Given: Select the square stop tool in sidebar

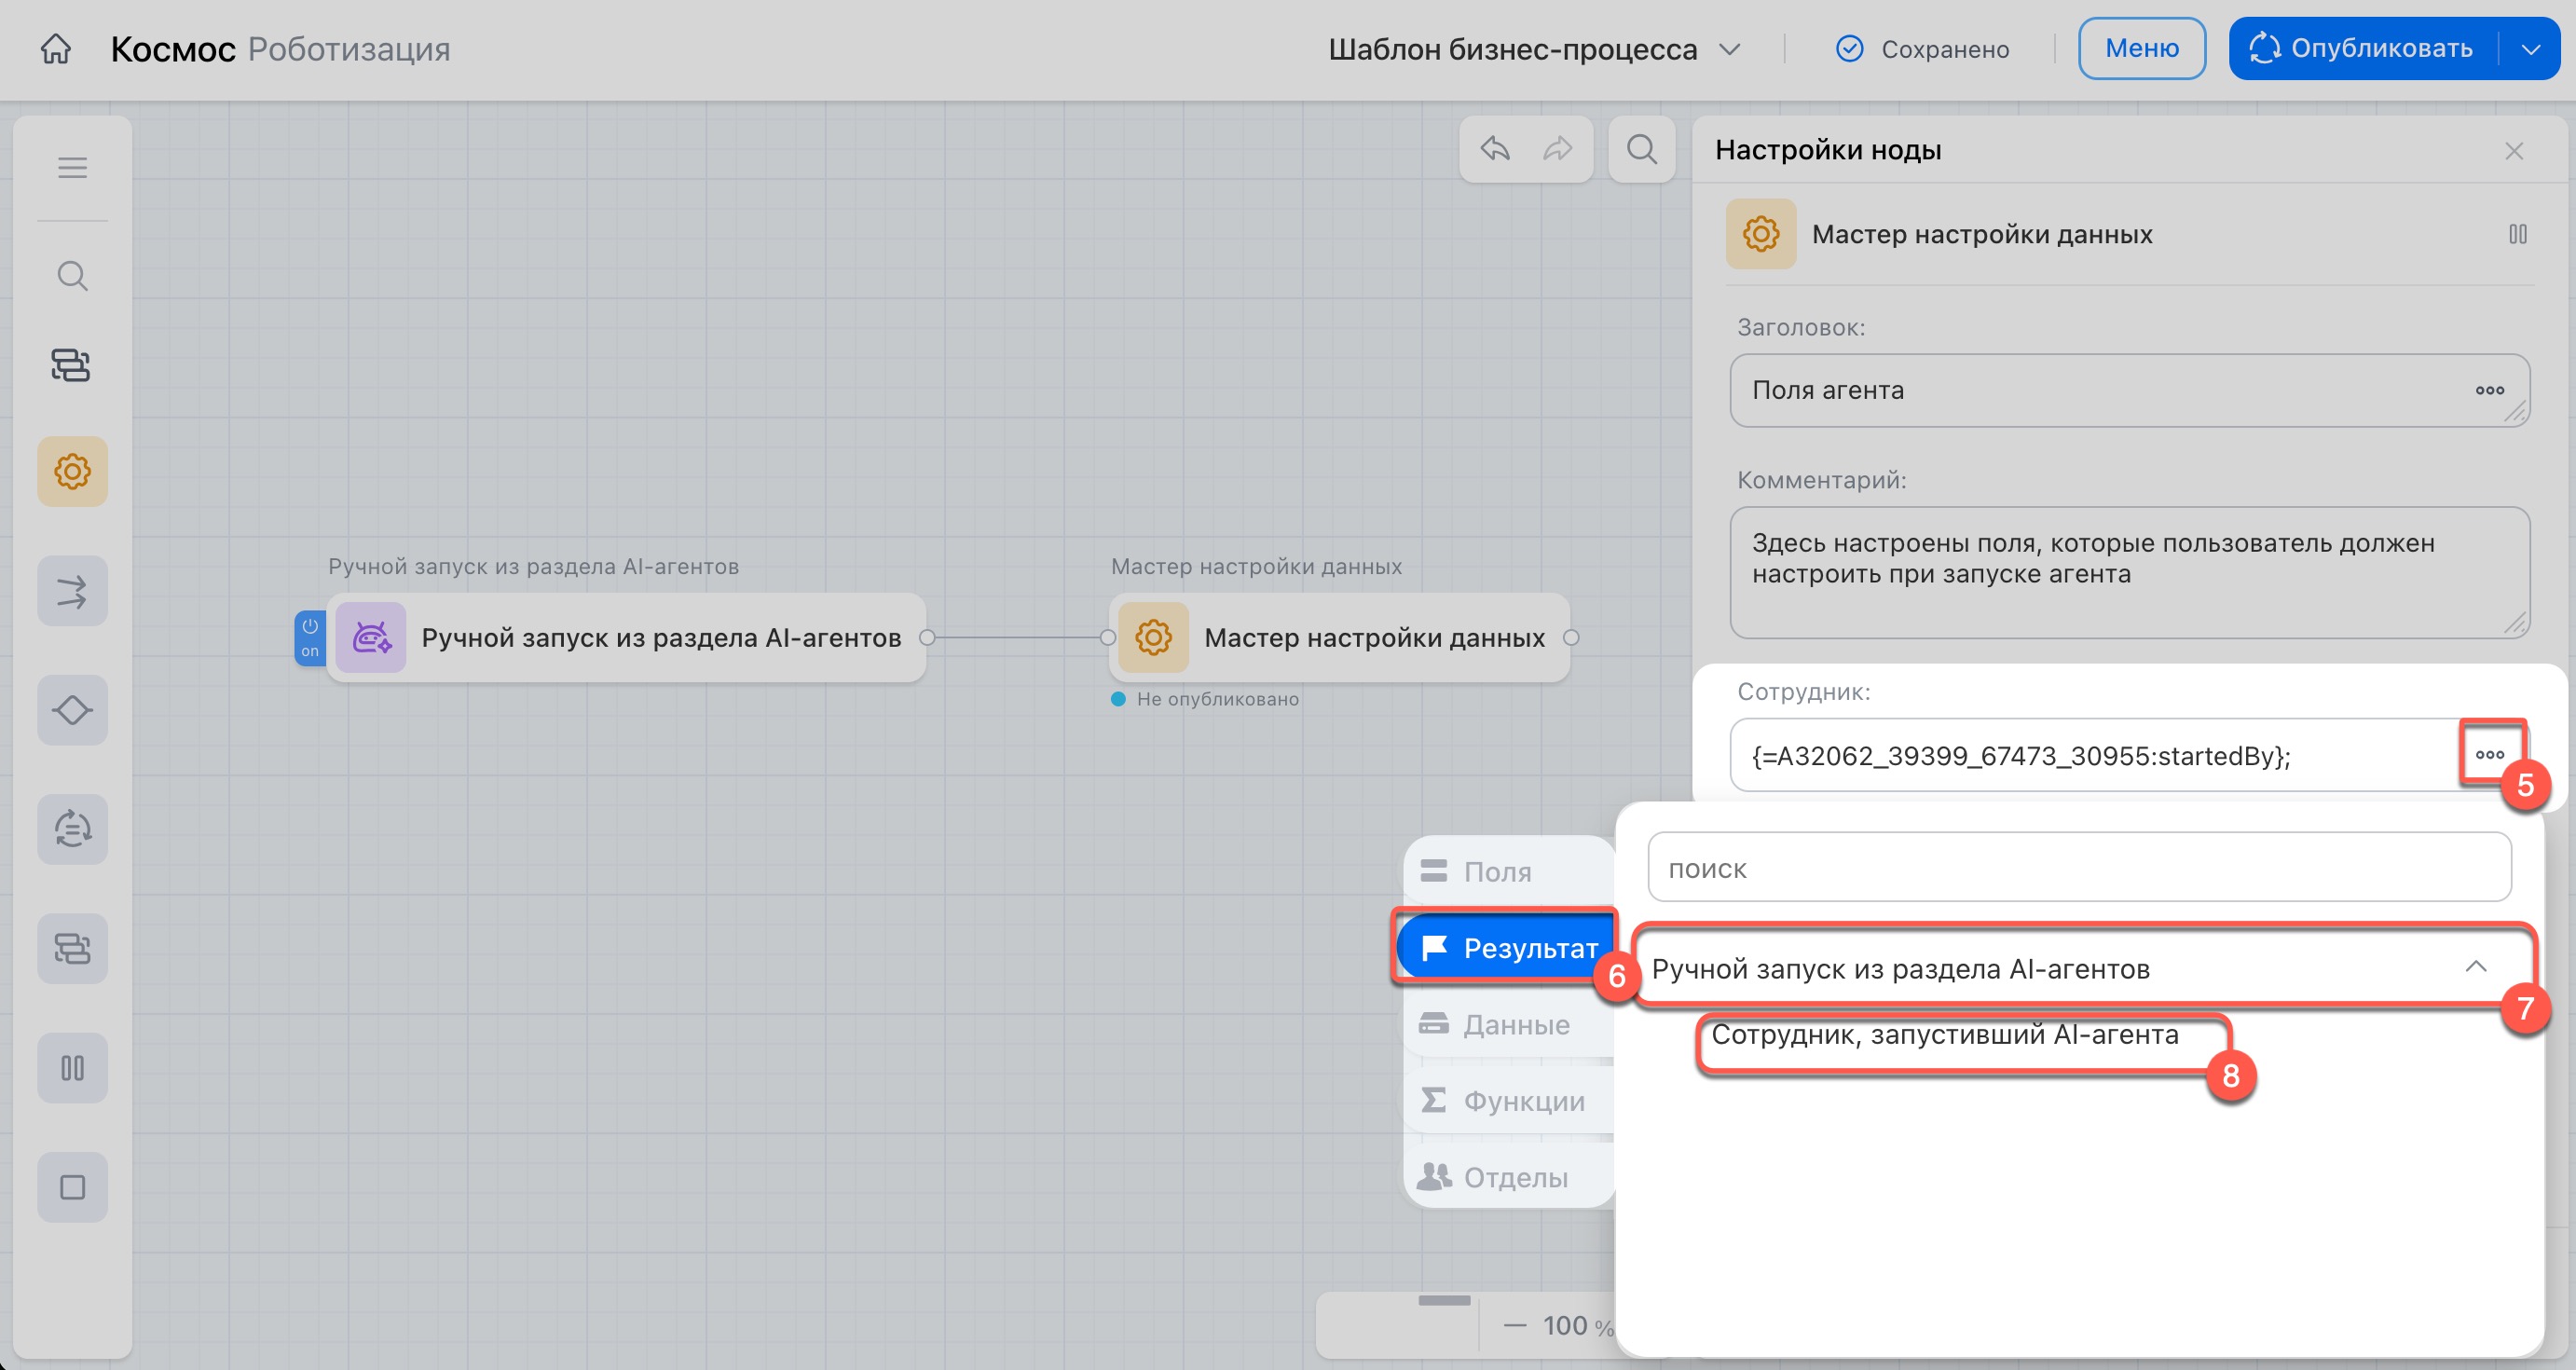Looking at the screenshot, I should click(72, 1187).
